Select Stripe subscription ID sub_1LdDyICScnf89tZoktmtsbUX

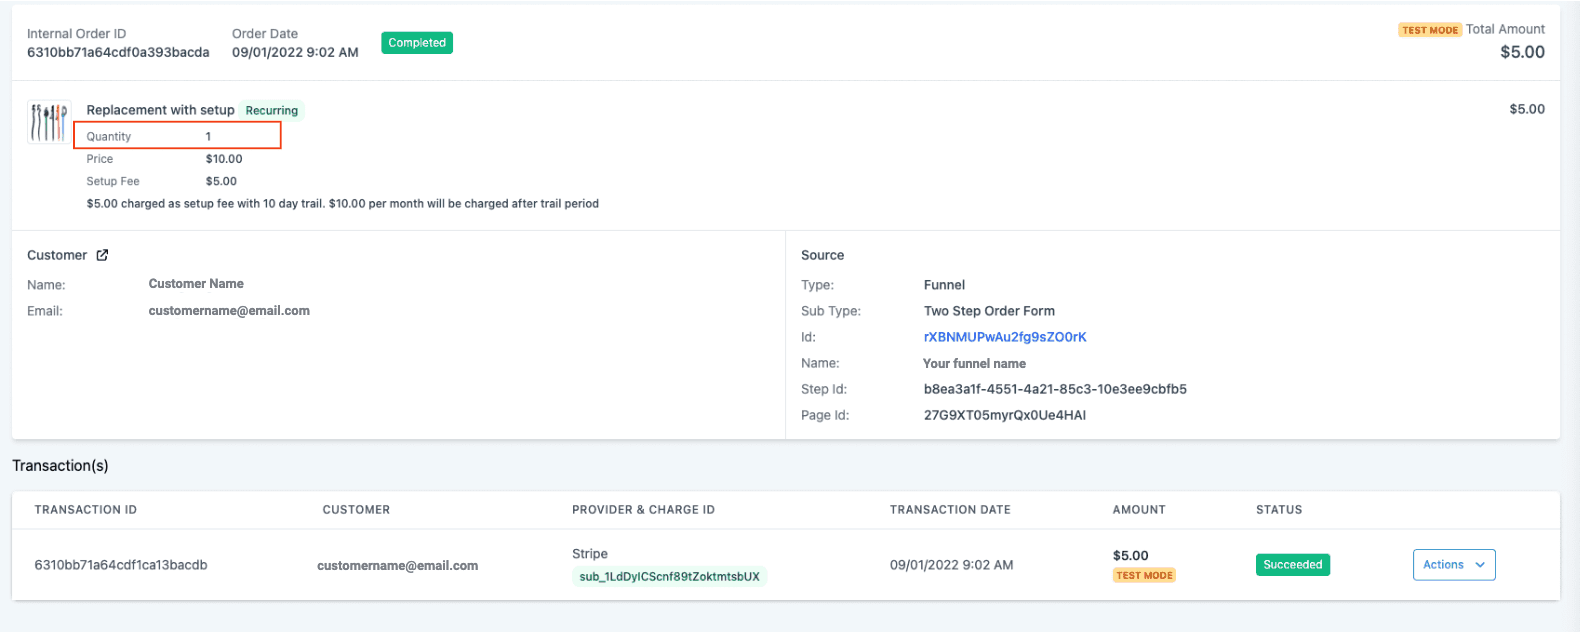[670, 577]
